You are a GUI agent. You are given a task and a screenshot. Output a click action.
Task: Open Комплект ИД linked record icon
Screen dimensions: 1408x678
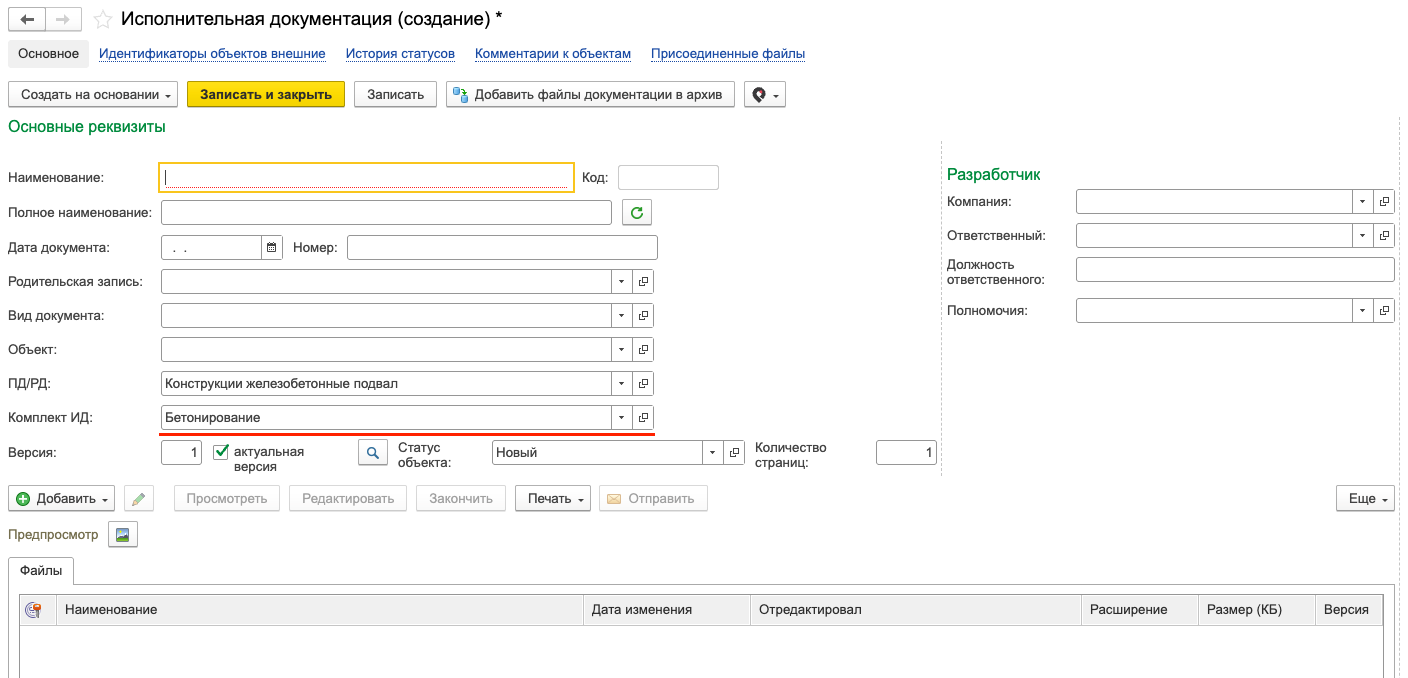pos(644,417)
